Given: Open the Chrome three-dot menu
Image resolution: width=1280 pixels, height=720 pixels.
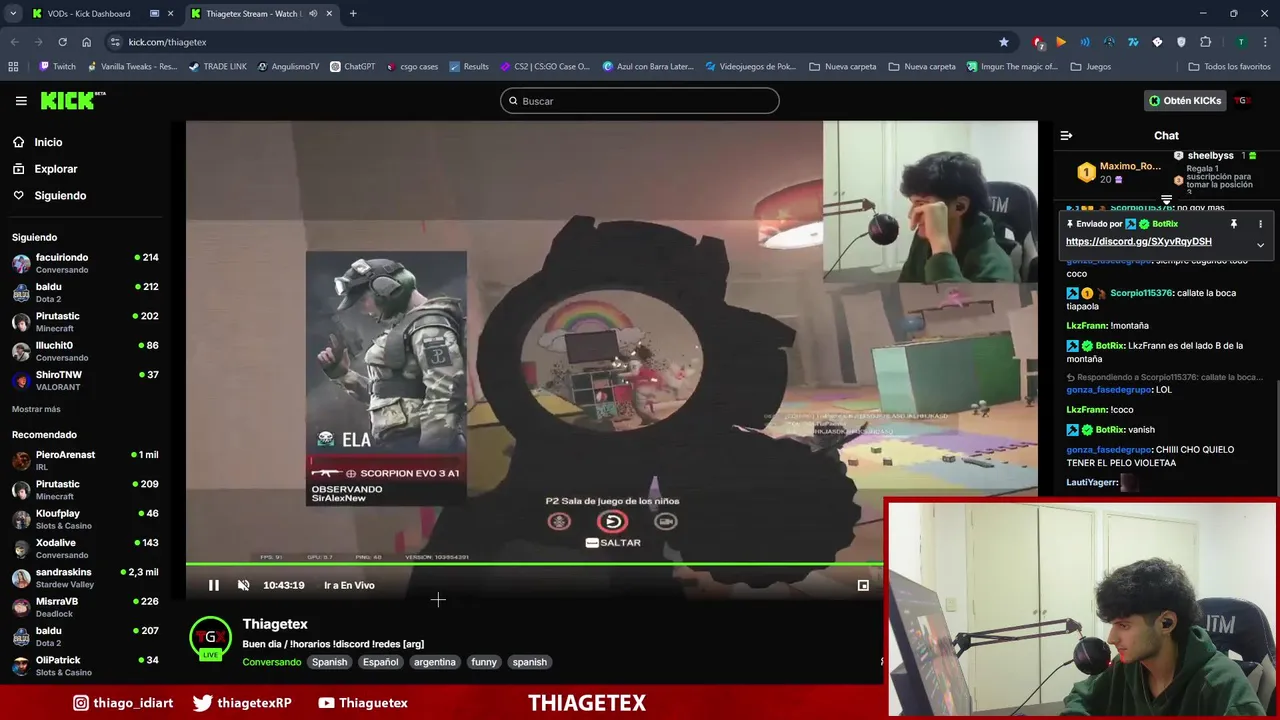Looking at the screenshot, I should 1265,42.
